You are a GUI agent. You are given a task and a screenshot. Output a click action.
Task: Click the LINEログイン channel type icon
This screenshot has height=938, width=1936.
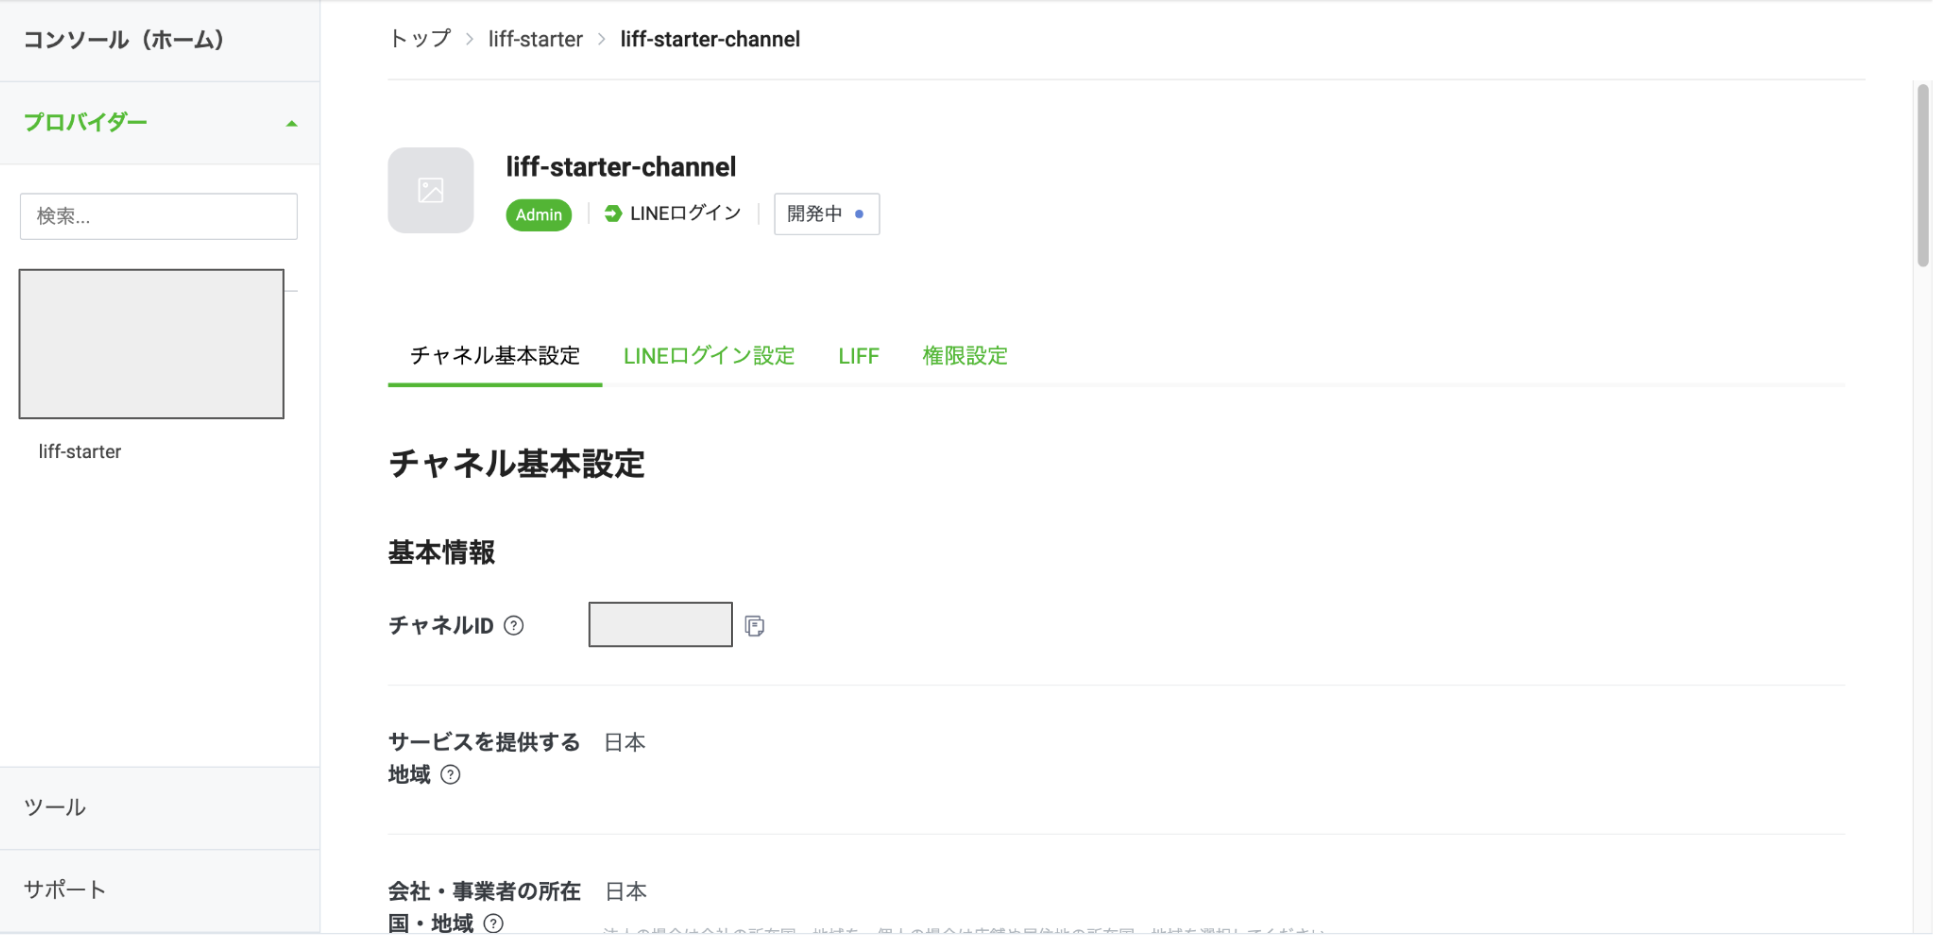click(611, 212)
